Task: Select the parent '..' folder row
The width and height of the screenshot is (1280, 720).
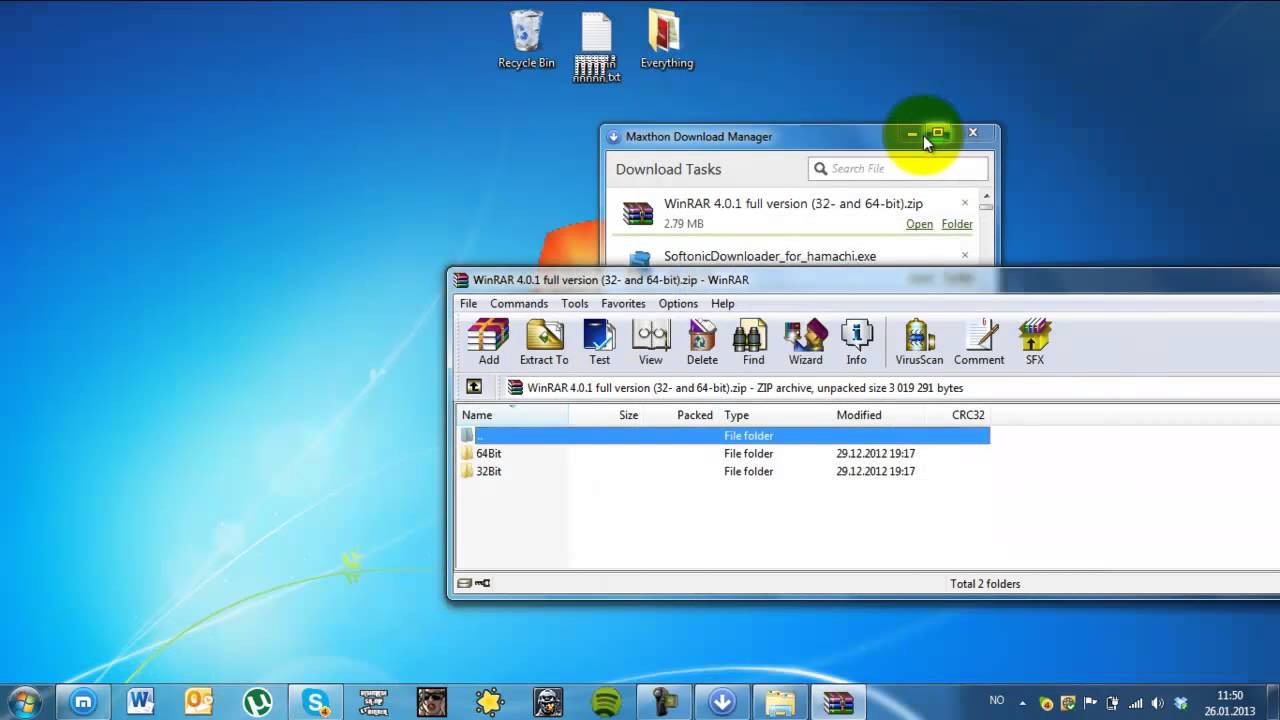Action: pyautogui.click(x=723, y=435)
